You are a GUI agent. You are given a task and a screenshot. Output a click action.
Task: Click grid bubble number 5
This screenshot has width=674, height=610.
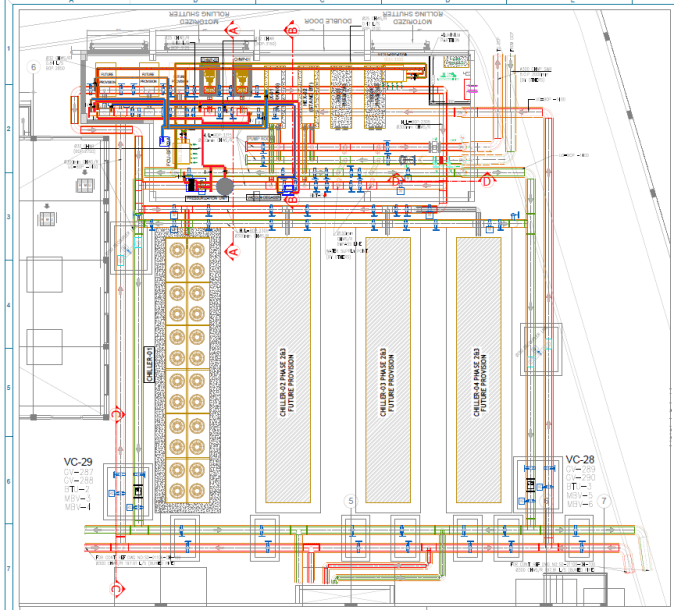pos(350,500)
